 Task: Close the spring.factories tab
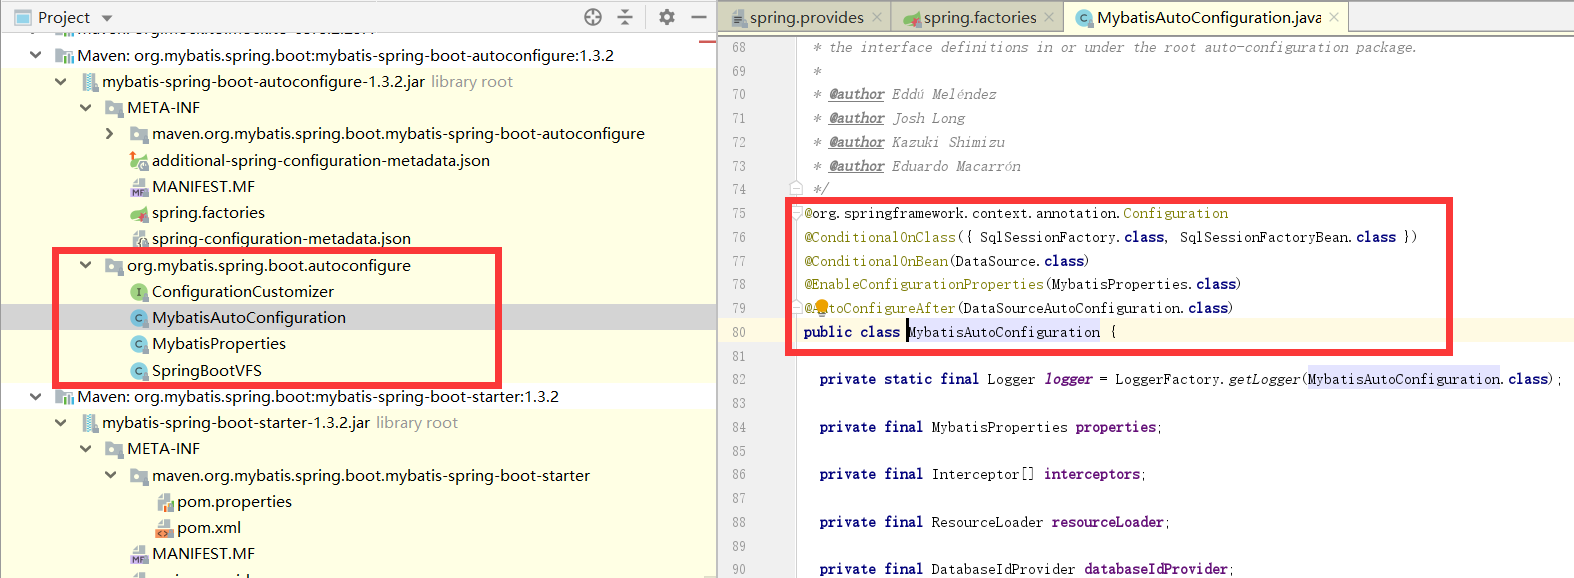tap(1049, 17)
